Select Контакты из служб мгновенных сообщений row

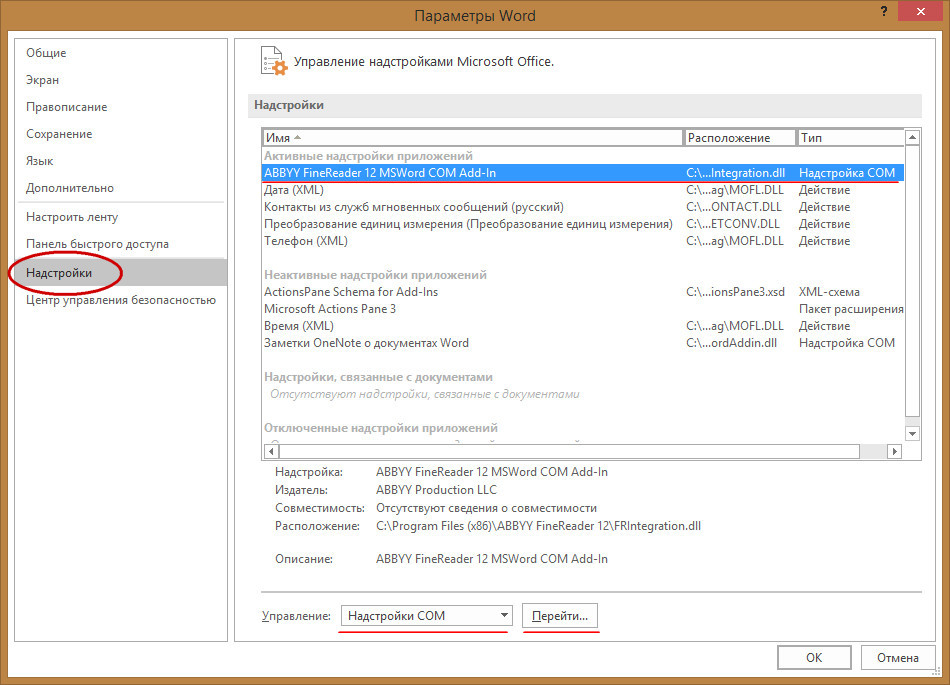(x=583, y=207)
